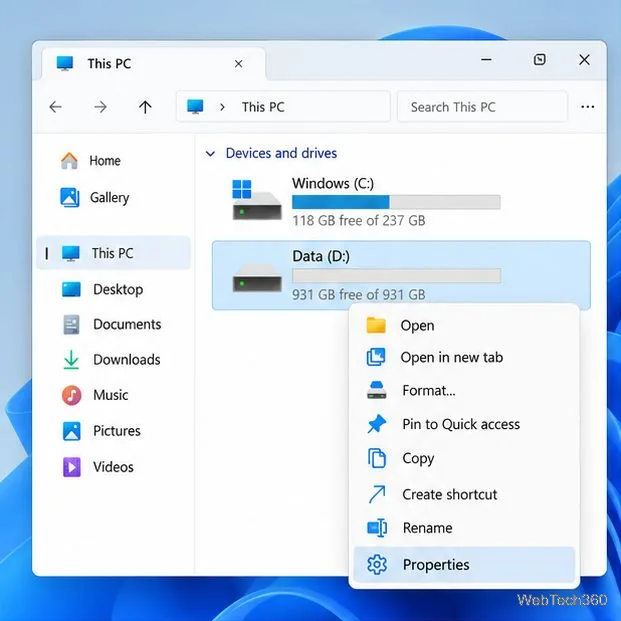Collapse the Devices and drives group
This screenshot has width=621, height=621.
coord(210,154)
